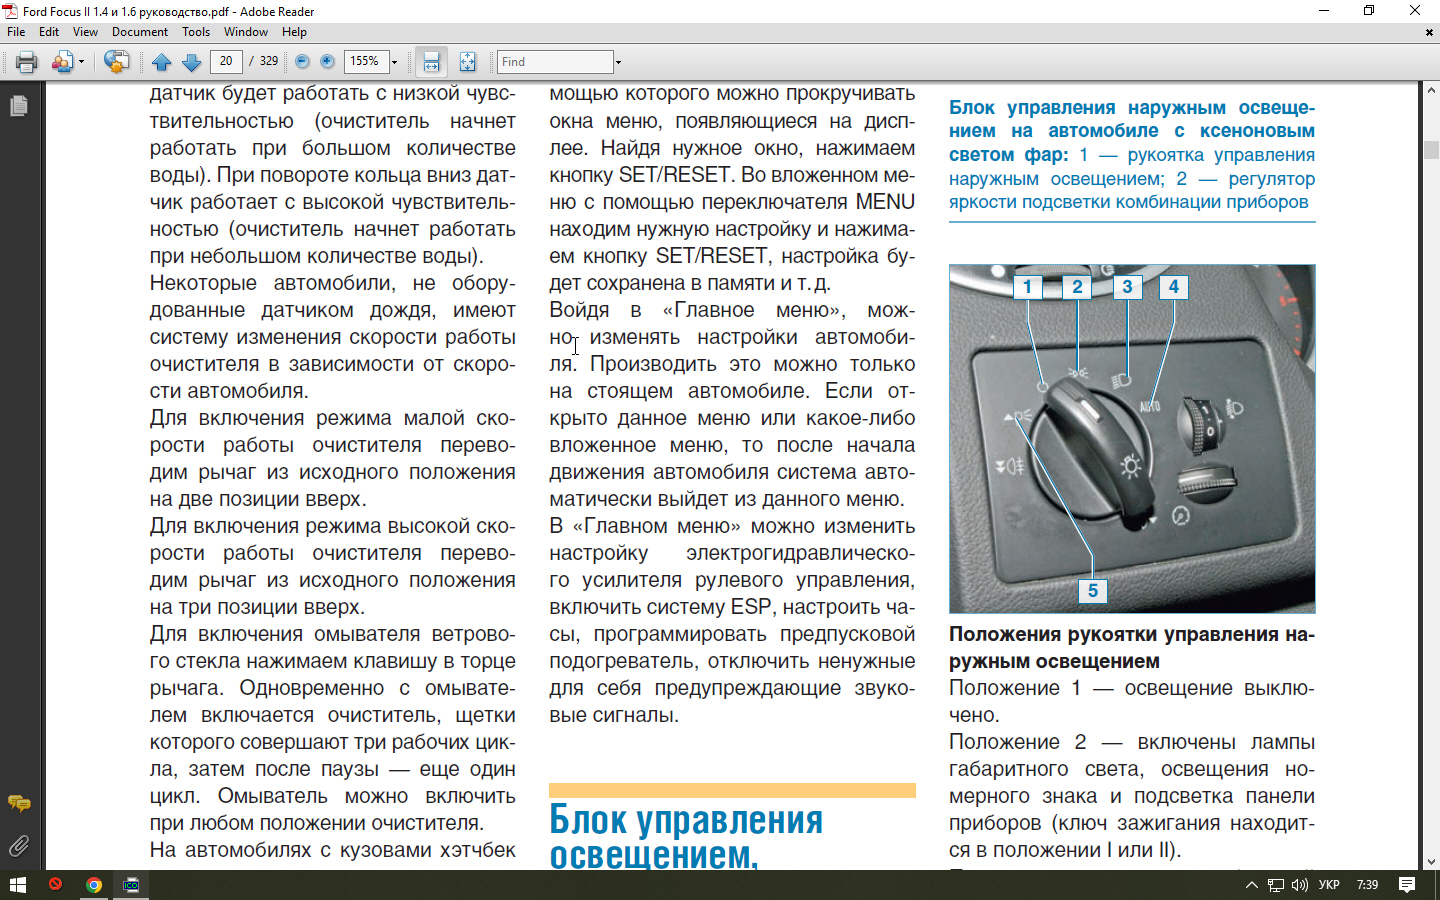The height and width of the screenshot is (900, 1440).
Task: Click the globe and document toolbar icon
Action: click(116, 62)
